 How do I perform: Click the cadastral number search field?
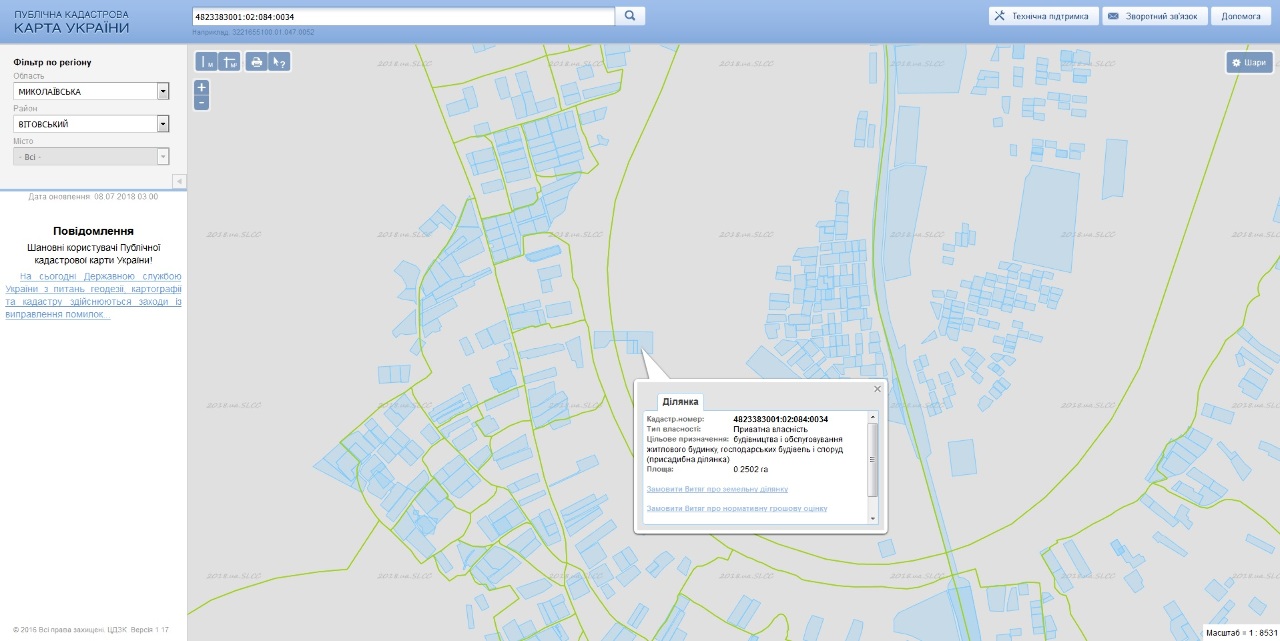402,17
